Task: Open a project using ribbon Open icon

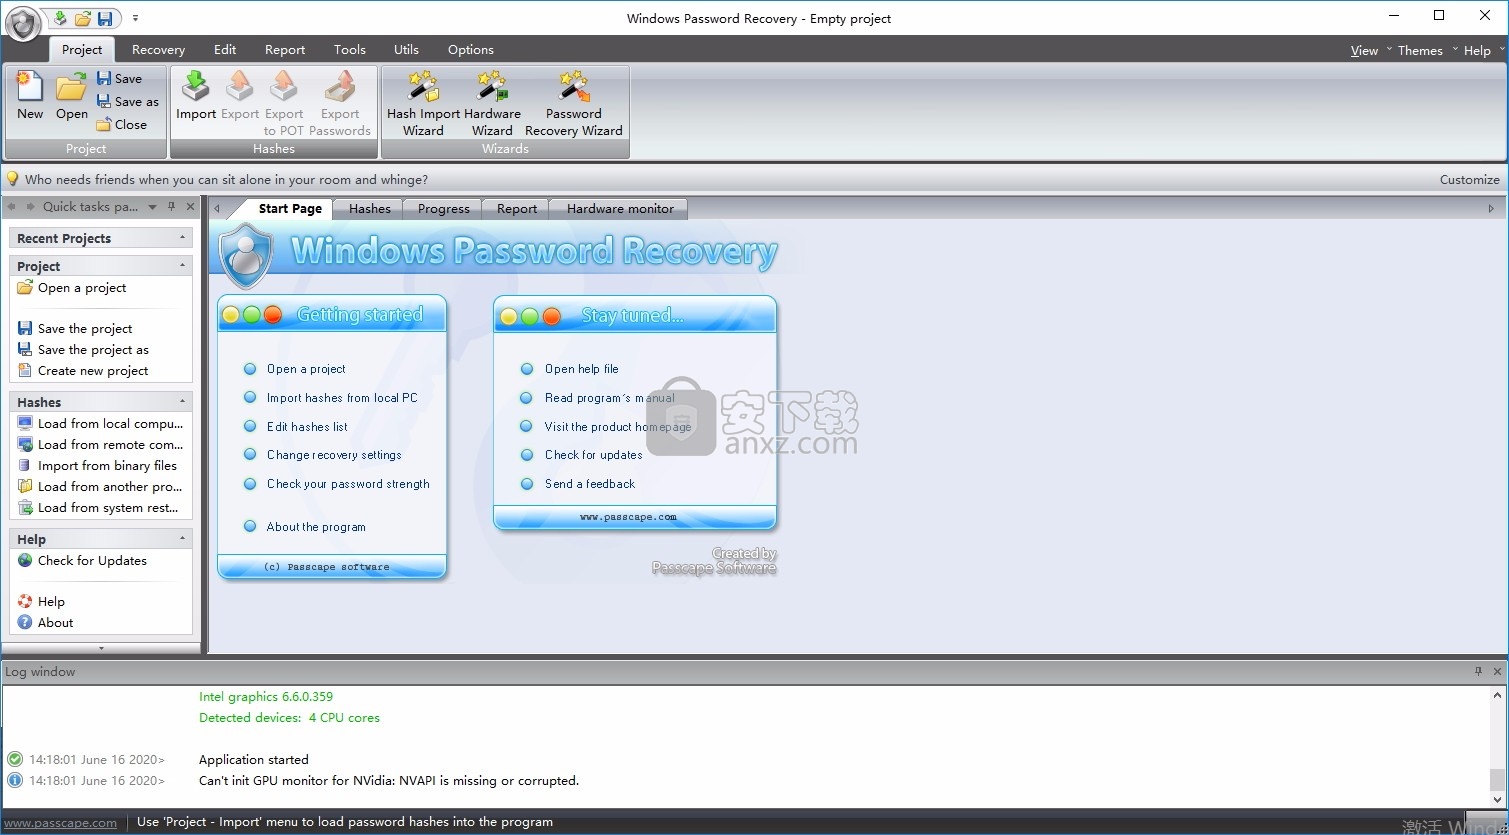Action: coord(72,96)
